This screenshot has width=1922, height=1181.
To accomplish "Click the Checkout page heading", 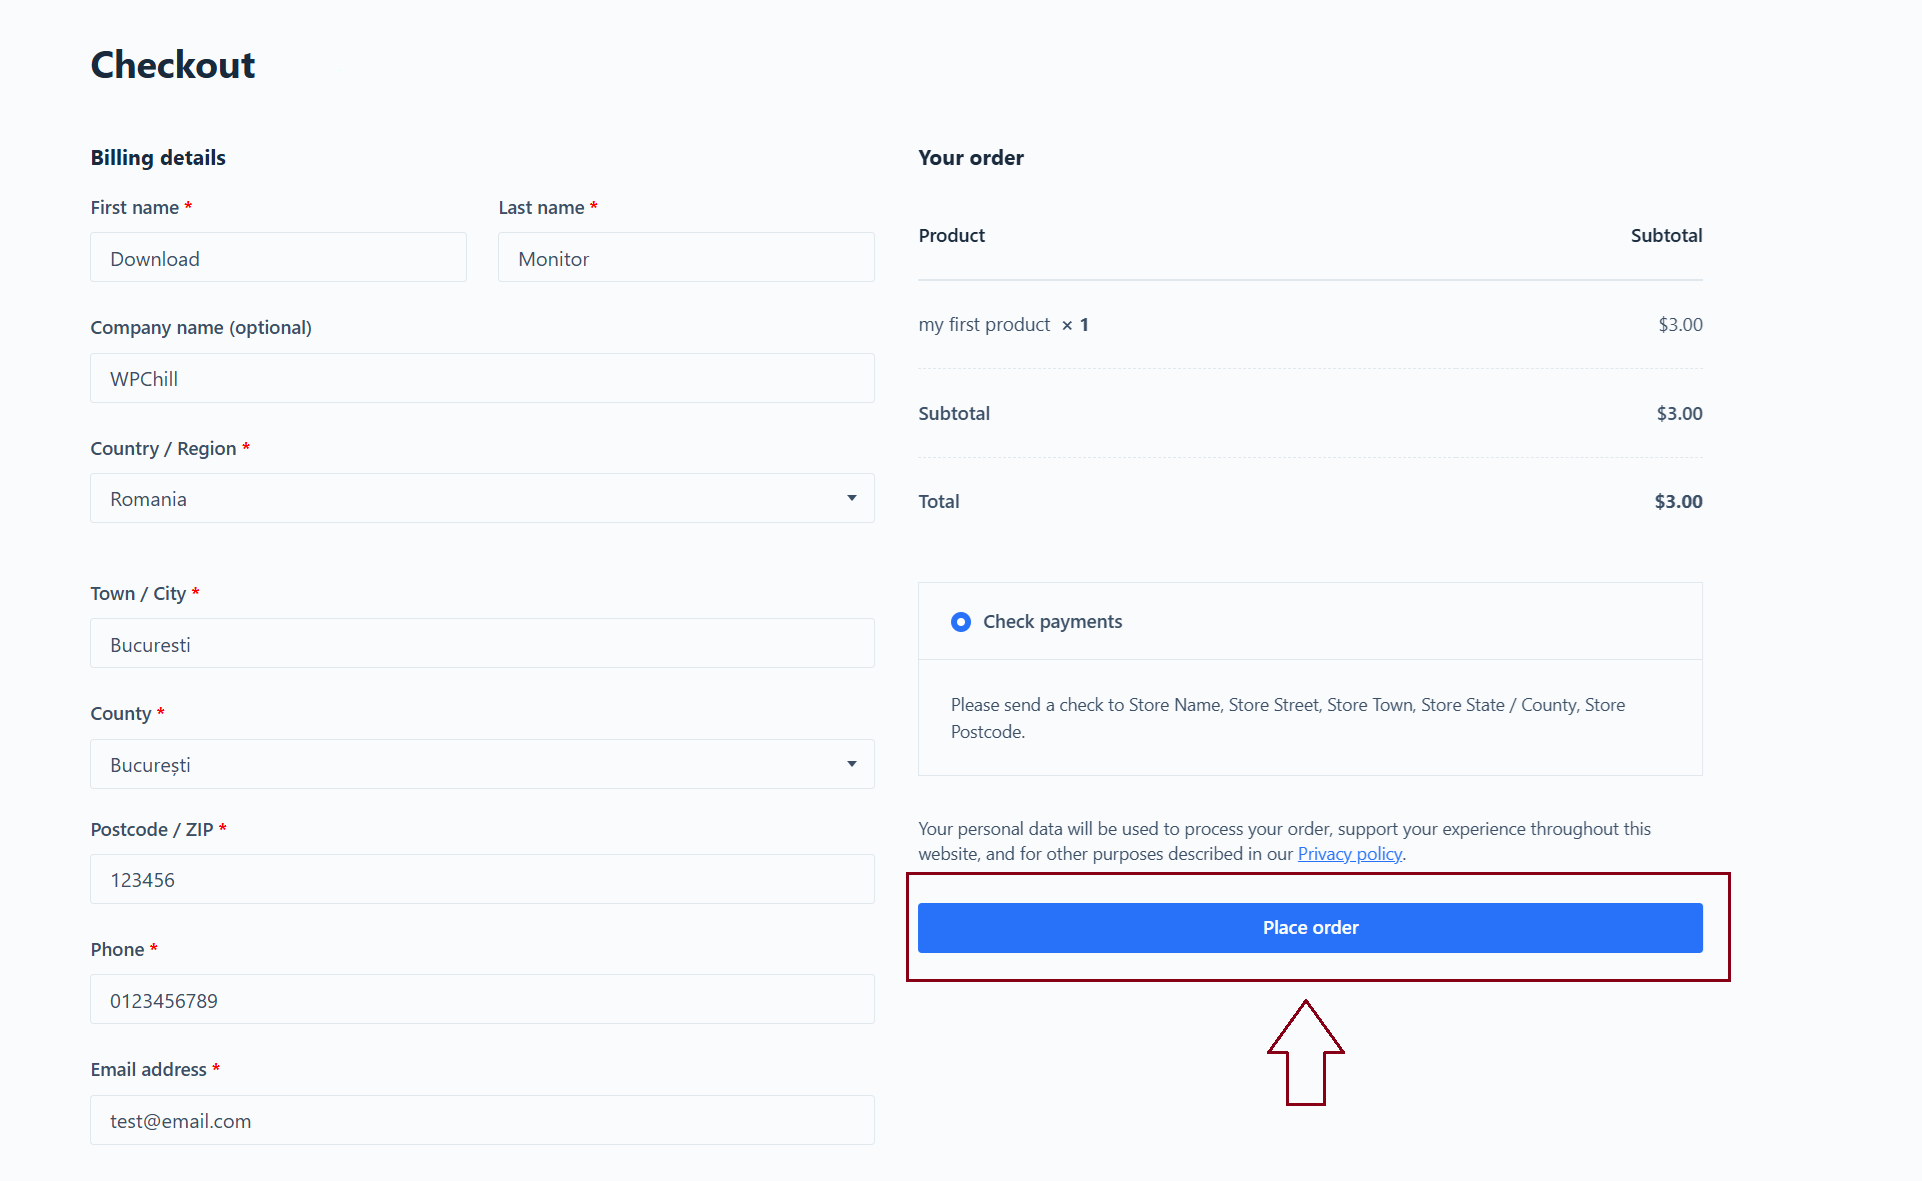I will point(172,64).
